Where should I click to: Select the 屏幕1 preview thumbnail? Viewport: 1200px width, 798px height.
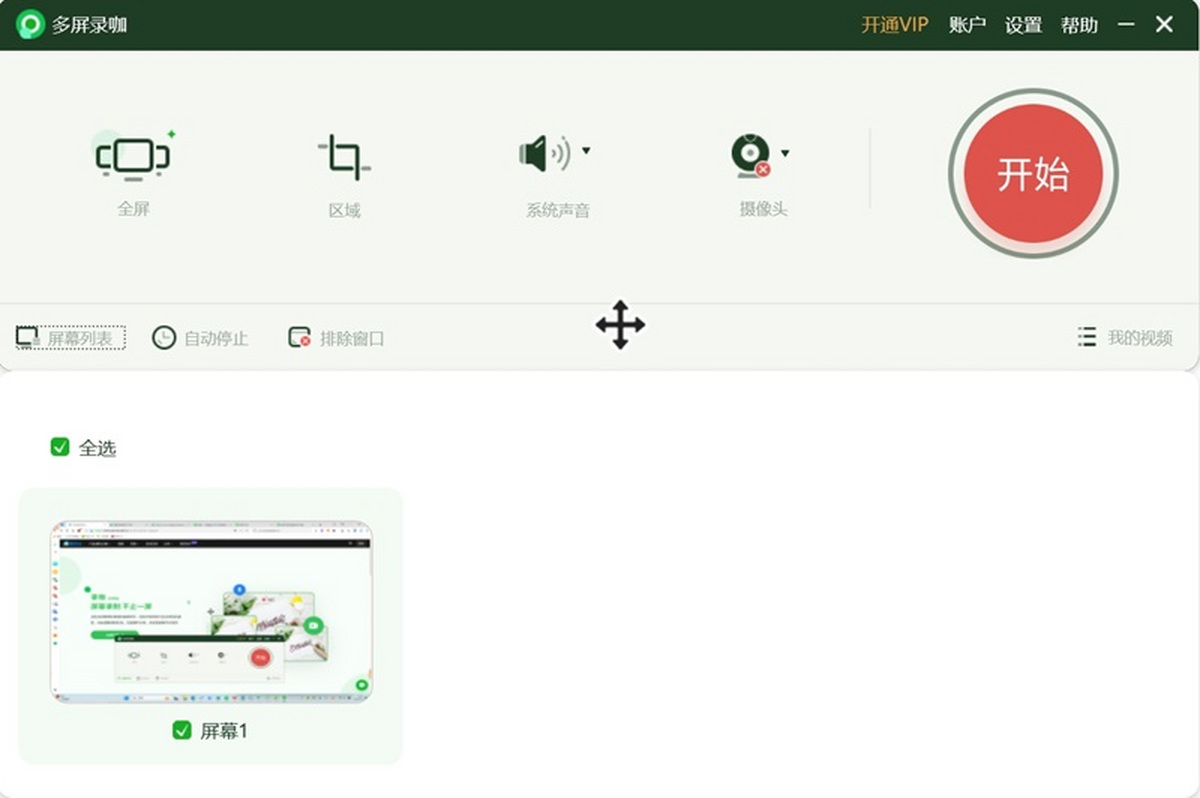[211, 610]
